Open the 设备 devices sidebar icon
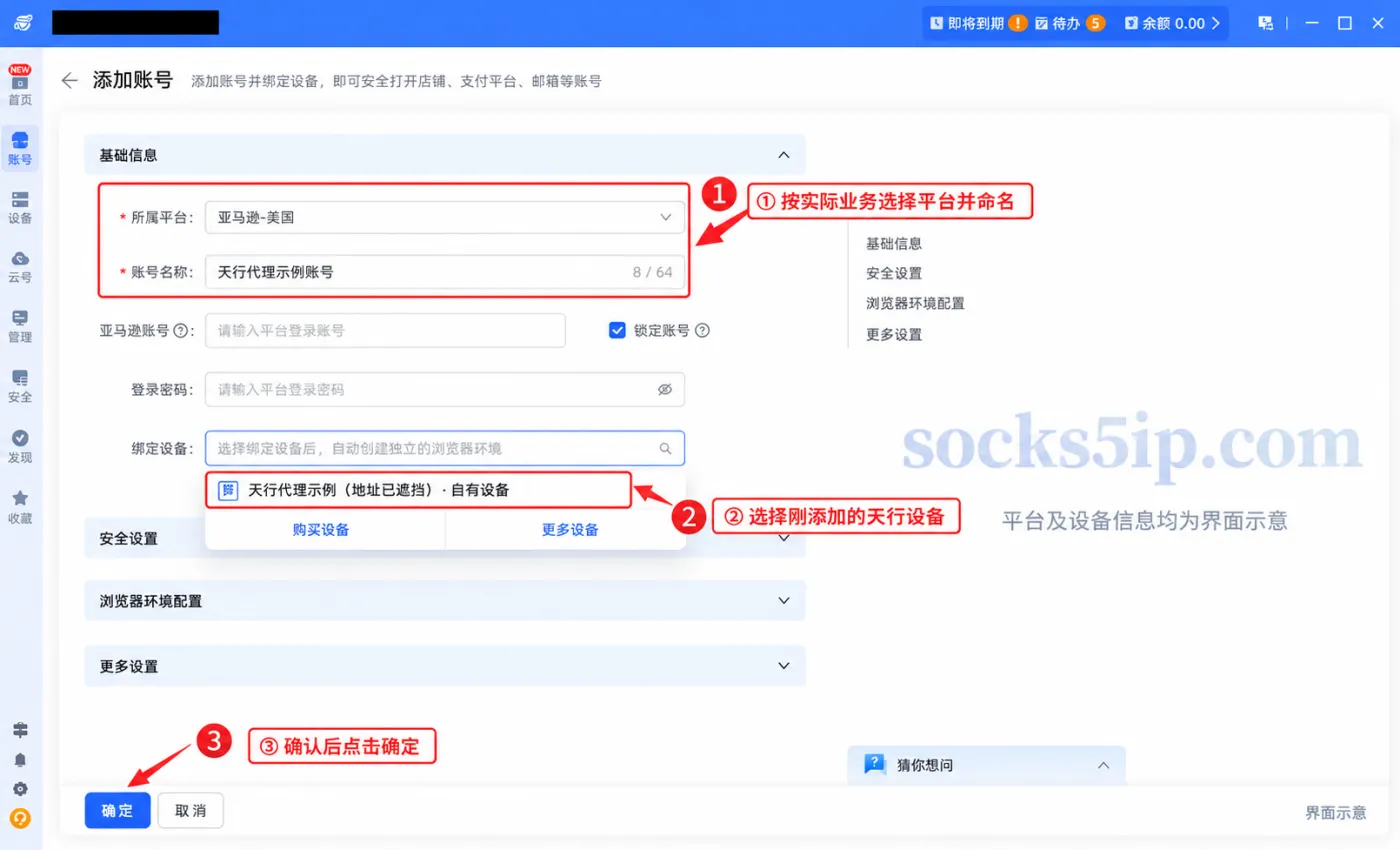 point(20,207)
